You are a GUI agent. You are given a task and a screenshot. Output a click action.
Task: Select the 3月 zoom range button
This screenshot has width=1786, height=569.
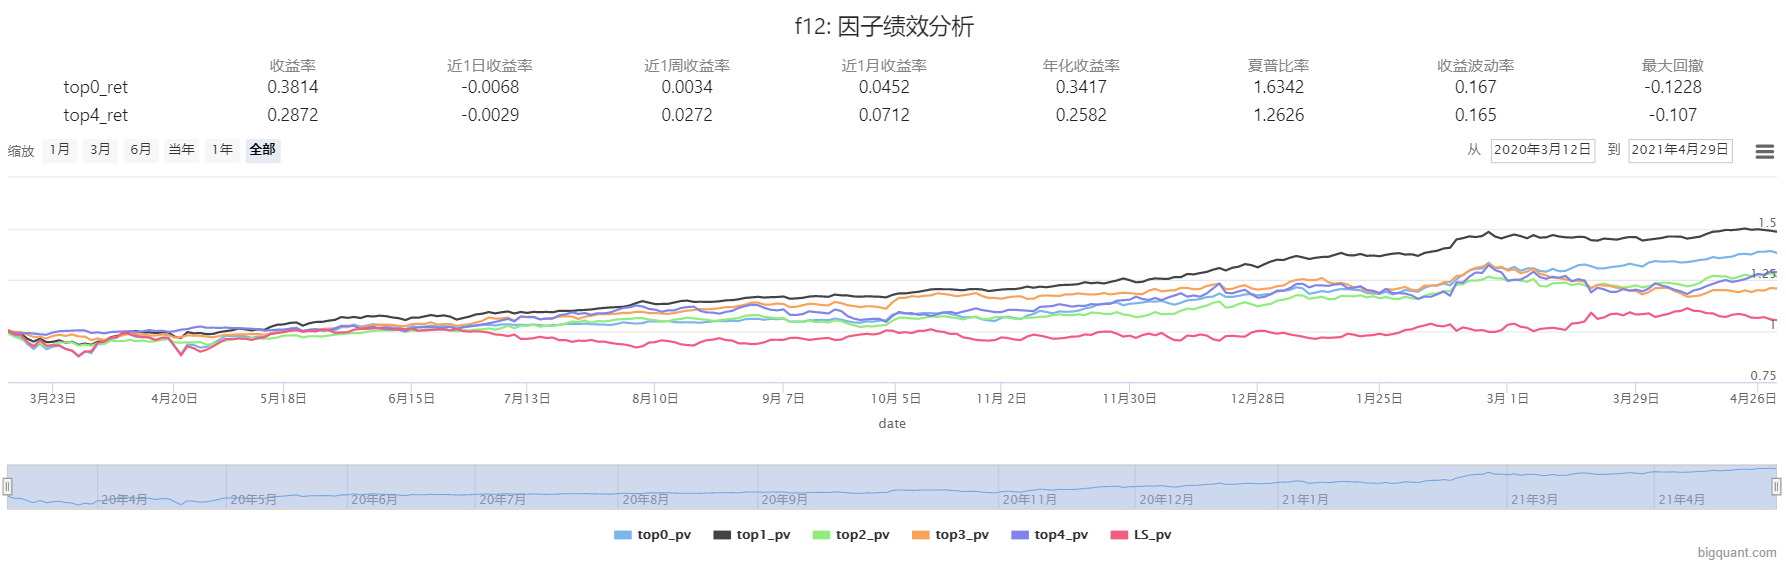tap(100, 150)
